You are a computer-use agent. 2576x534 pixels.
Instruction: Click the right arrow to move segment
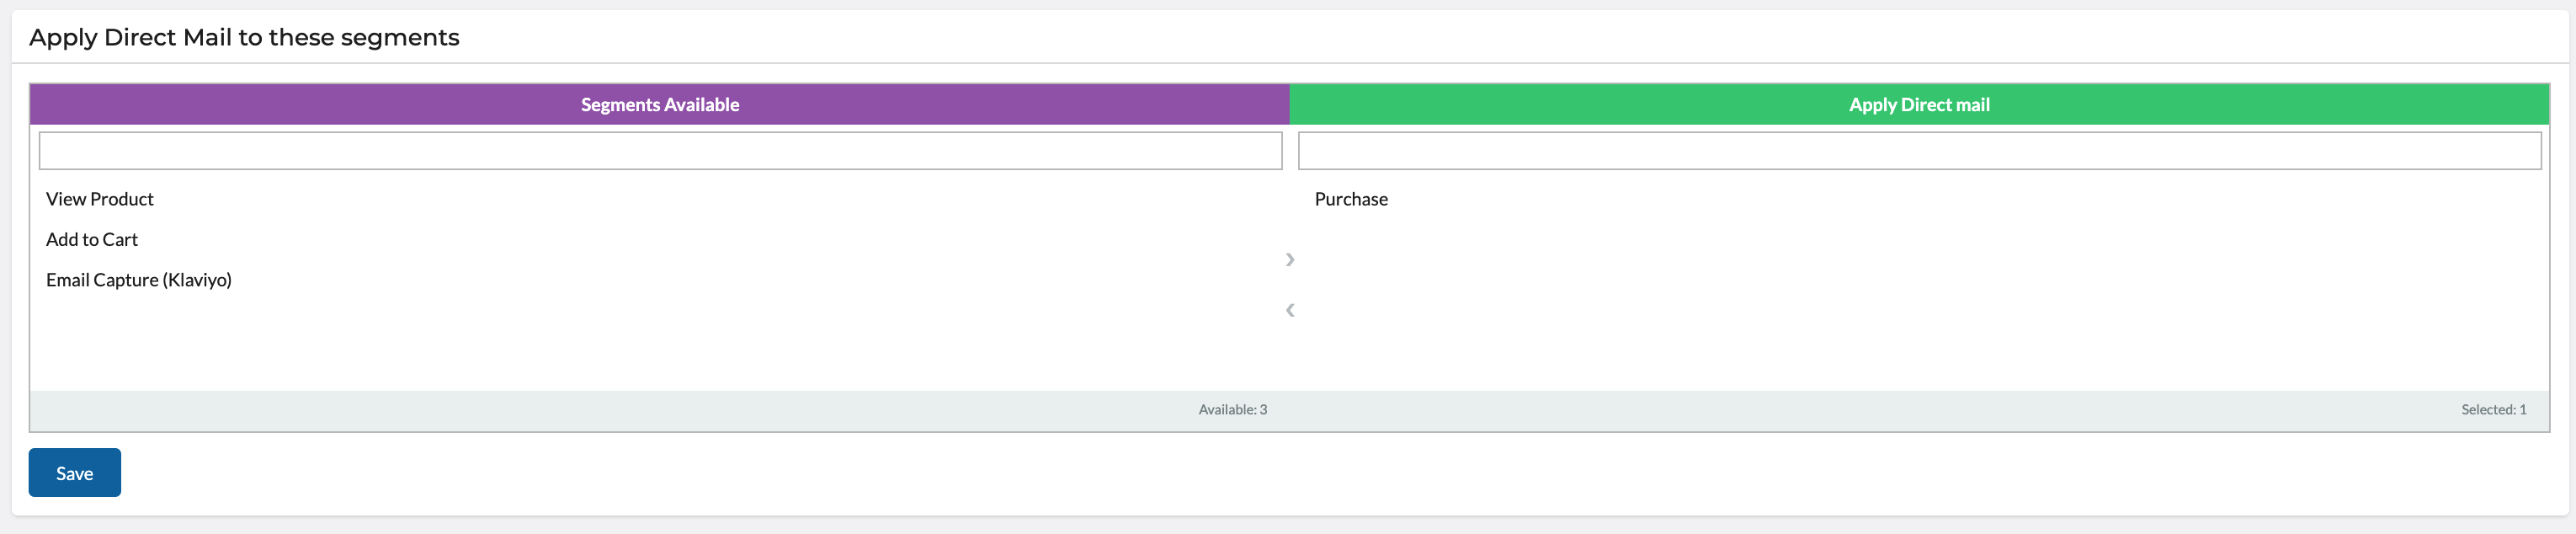(x=1290, y=260)
